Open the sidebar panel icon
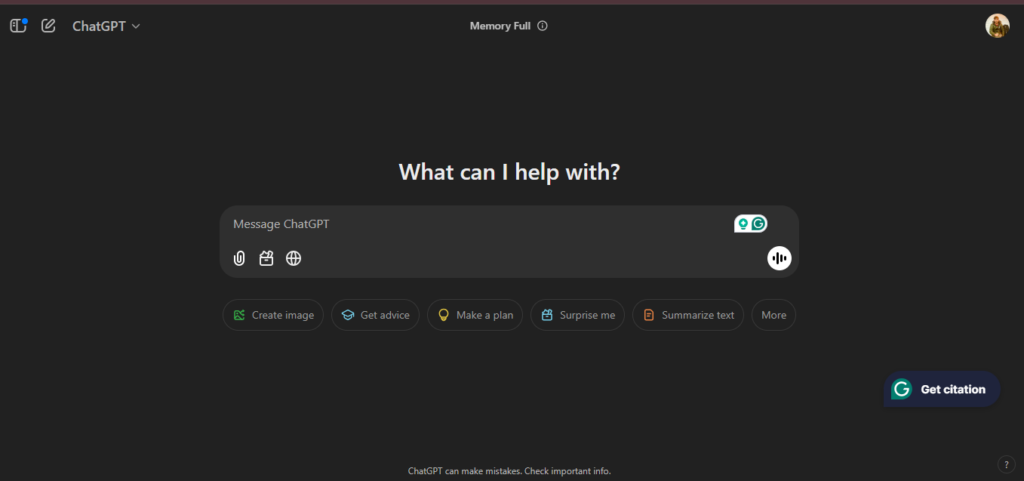Viewport: 1024px width, 481px height. click(18, 26)
